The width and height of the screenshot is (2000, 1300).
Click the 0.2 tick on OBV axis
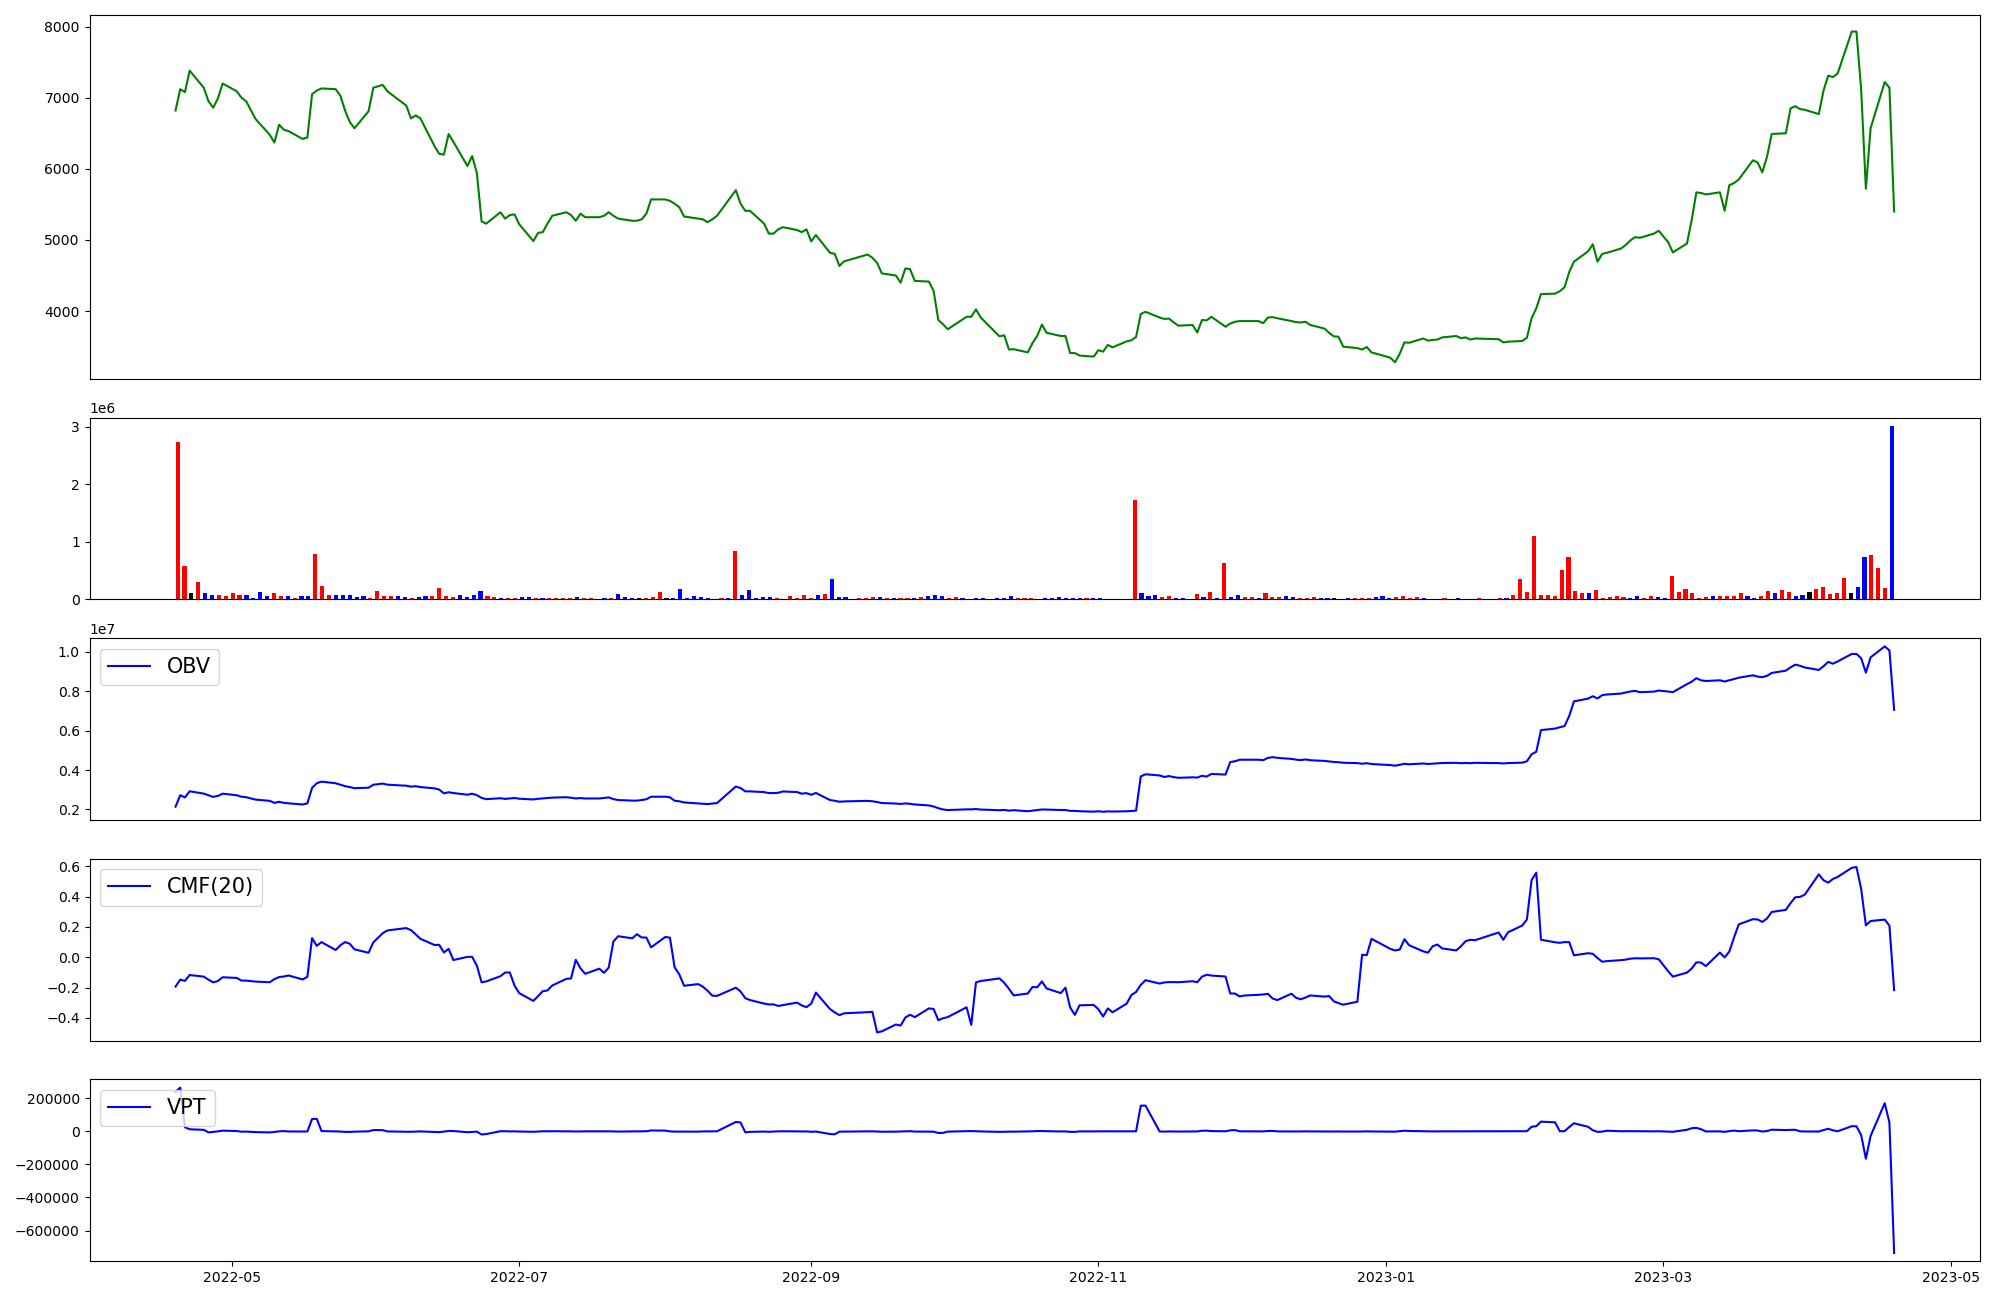click(68, 810)
